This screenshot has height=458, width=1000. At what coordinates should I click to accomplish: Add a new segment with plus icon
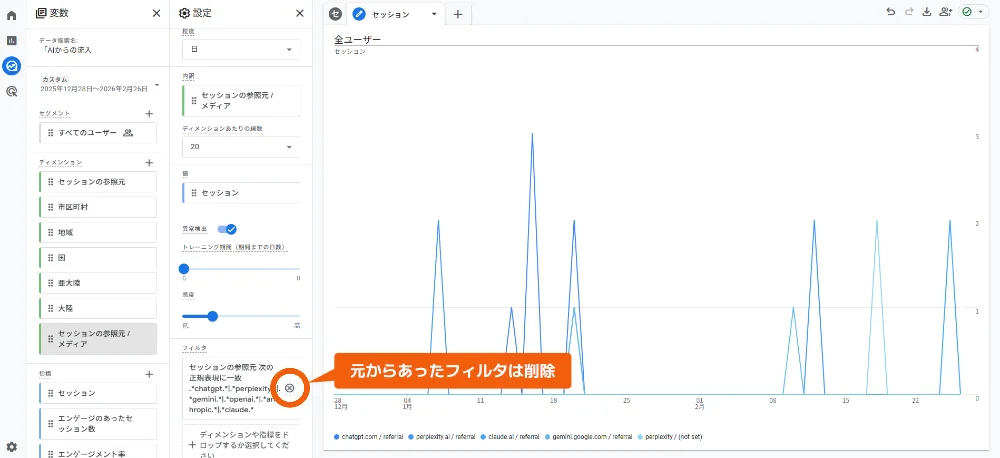tap(149, 114)
